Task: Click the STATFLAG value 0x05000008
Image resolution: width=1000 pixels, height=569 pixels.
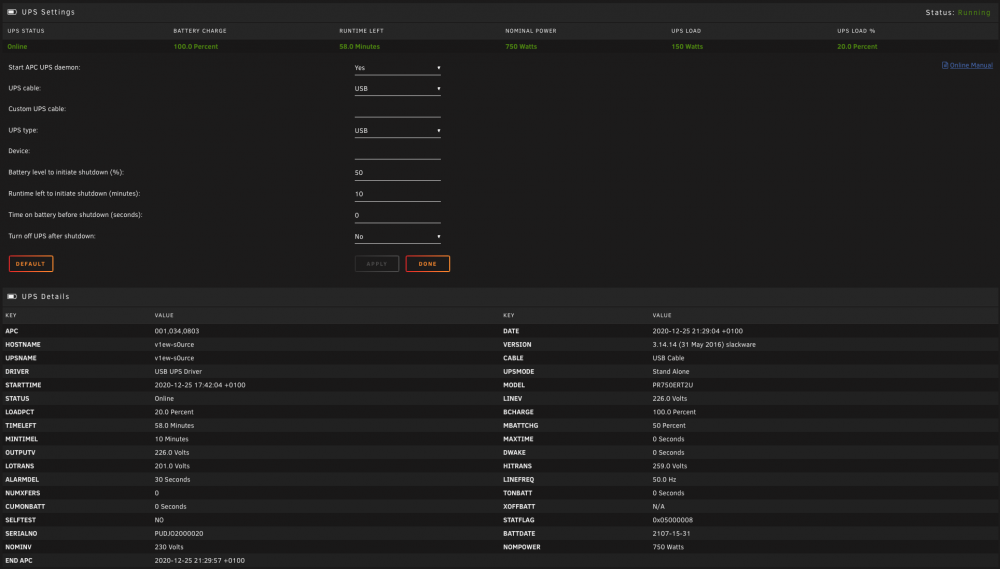Action: pos(673,520)
